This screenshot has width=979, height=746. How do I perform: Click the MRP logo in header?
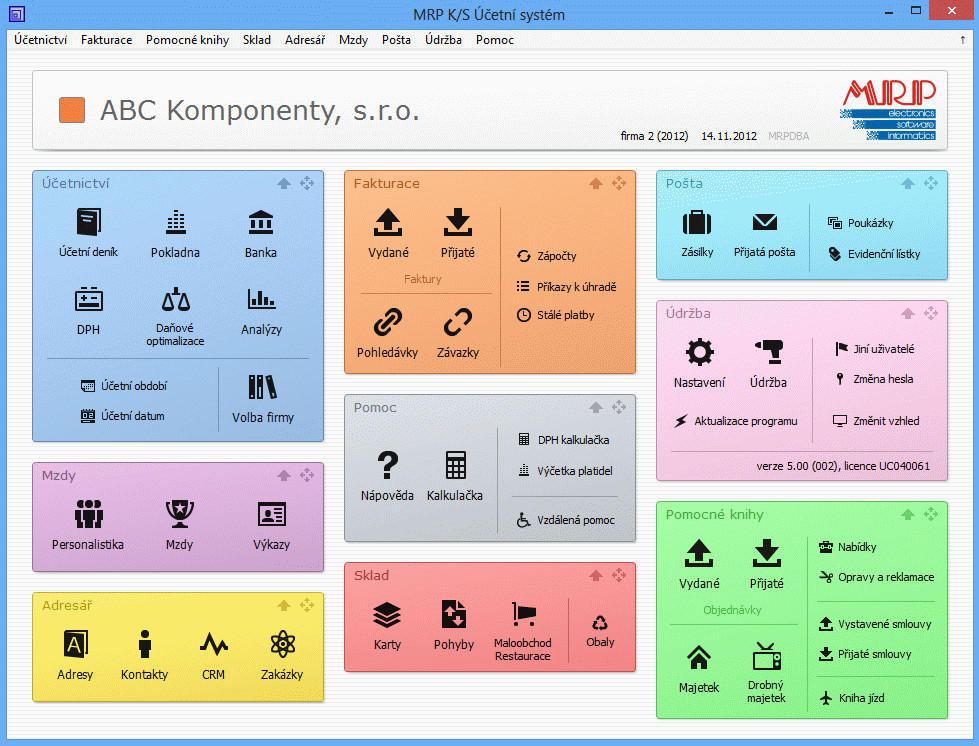click(888, 110)
